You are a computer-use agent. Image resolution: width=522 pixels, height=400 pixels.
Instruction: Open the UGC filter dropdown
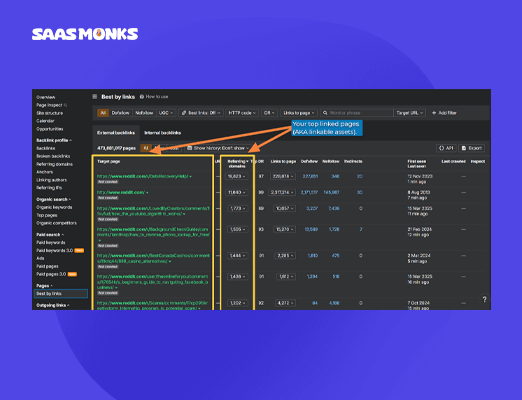click(166, 113)
